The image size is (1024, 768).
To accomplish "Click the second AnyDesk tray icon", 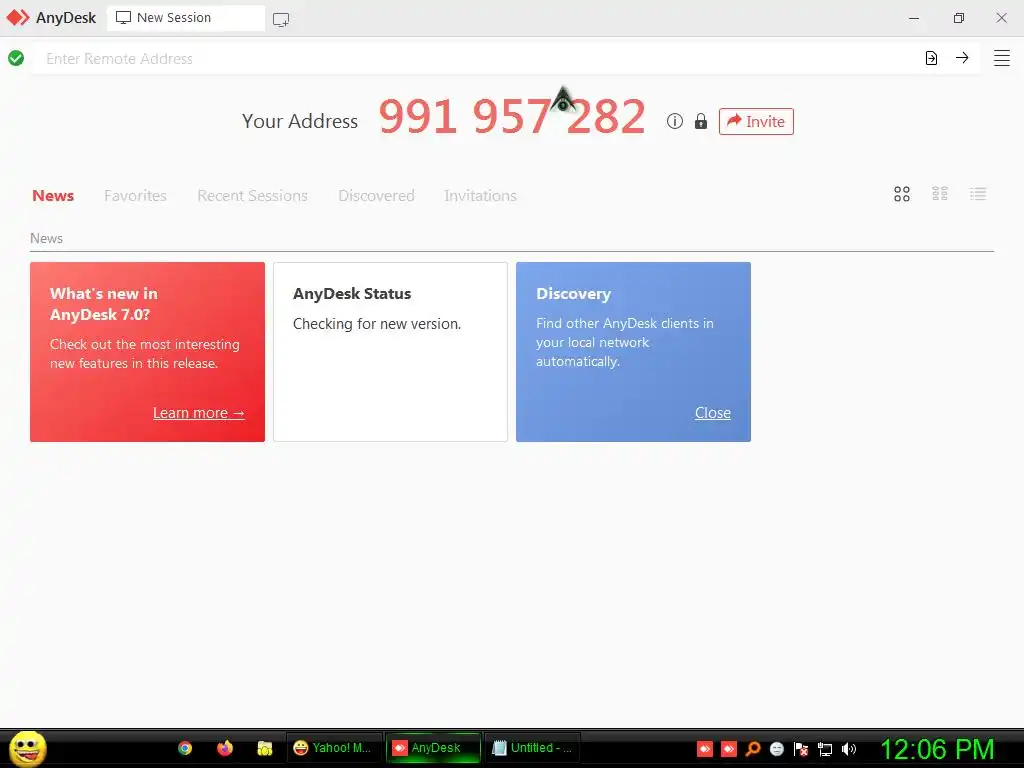I will pos(729,749).
